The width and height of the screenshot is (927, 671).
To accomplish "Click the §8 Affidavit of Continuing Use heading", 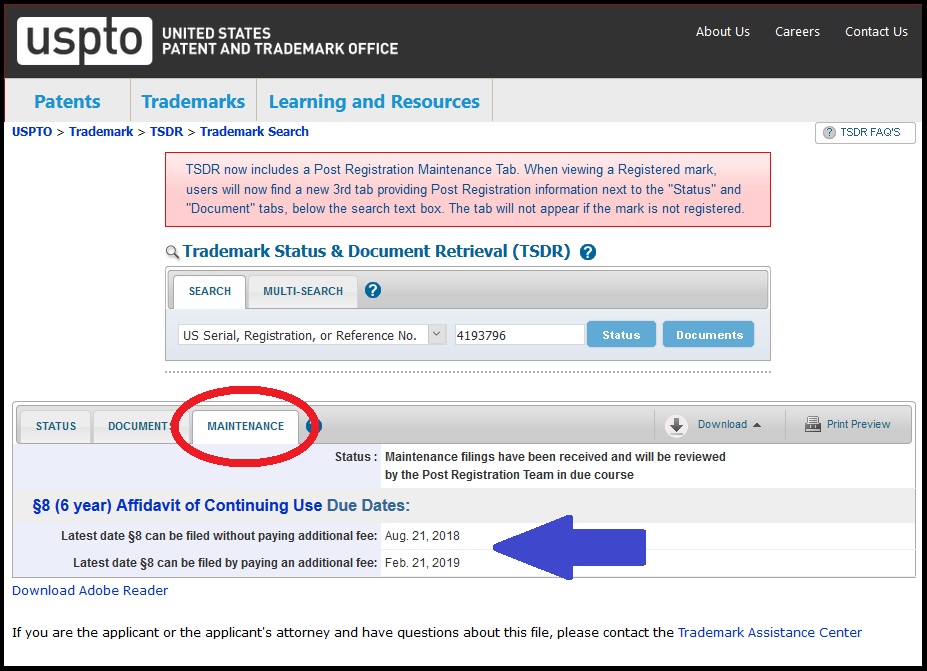I will pos(221,505).
